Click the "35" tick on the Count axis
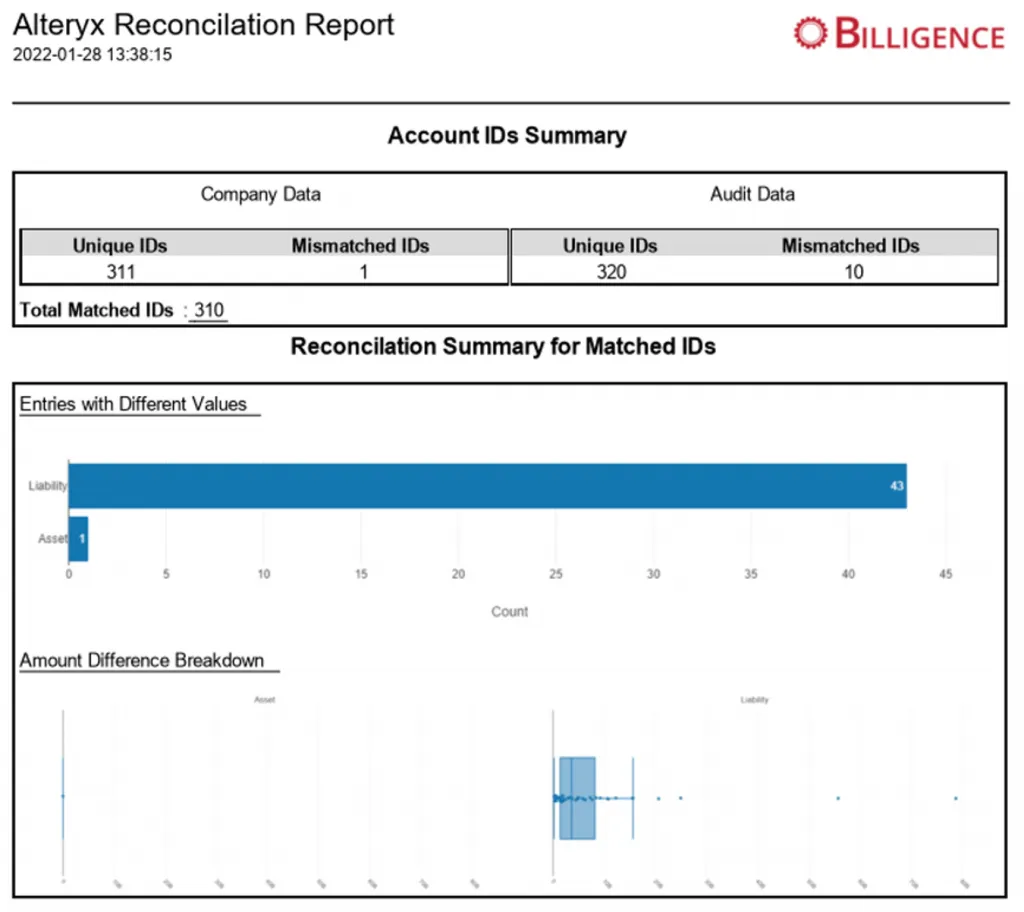Screen dimensions: 1024x912 750,574
